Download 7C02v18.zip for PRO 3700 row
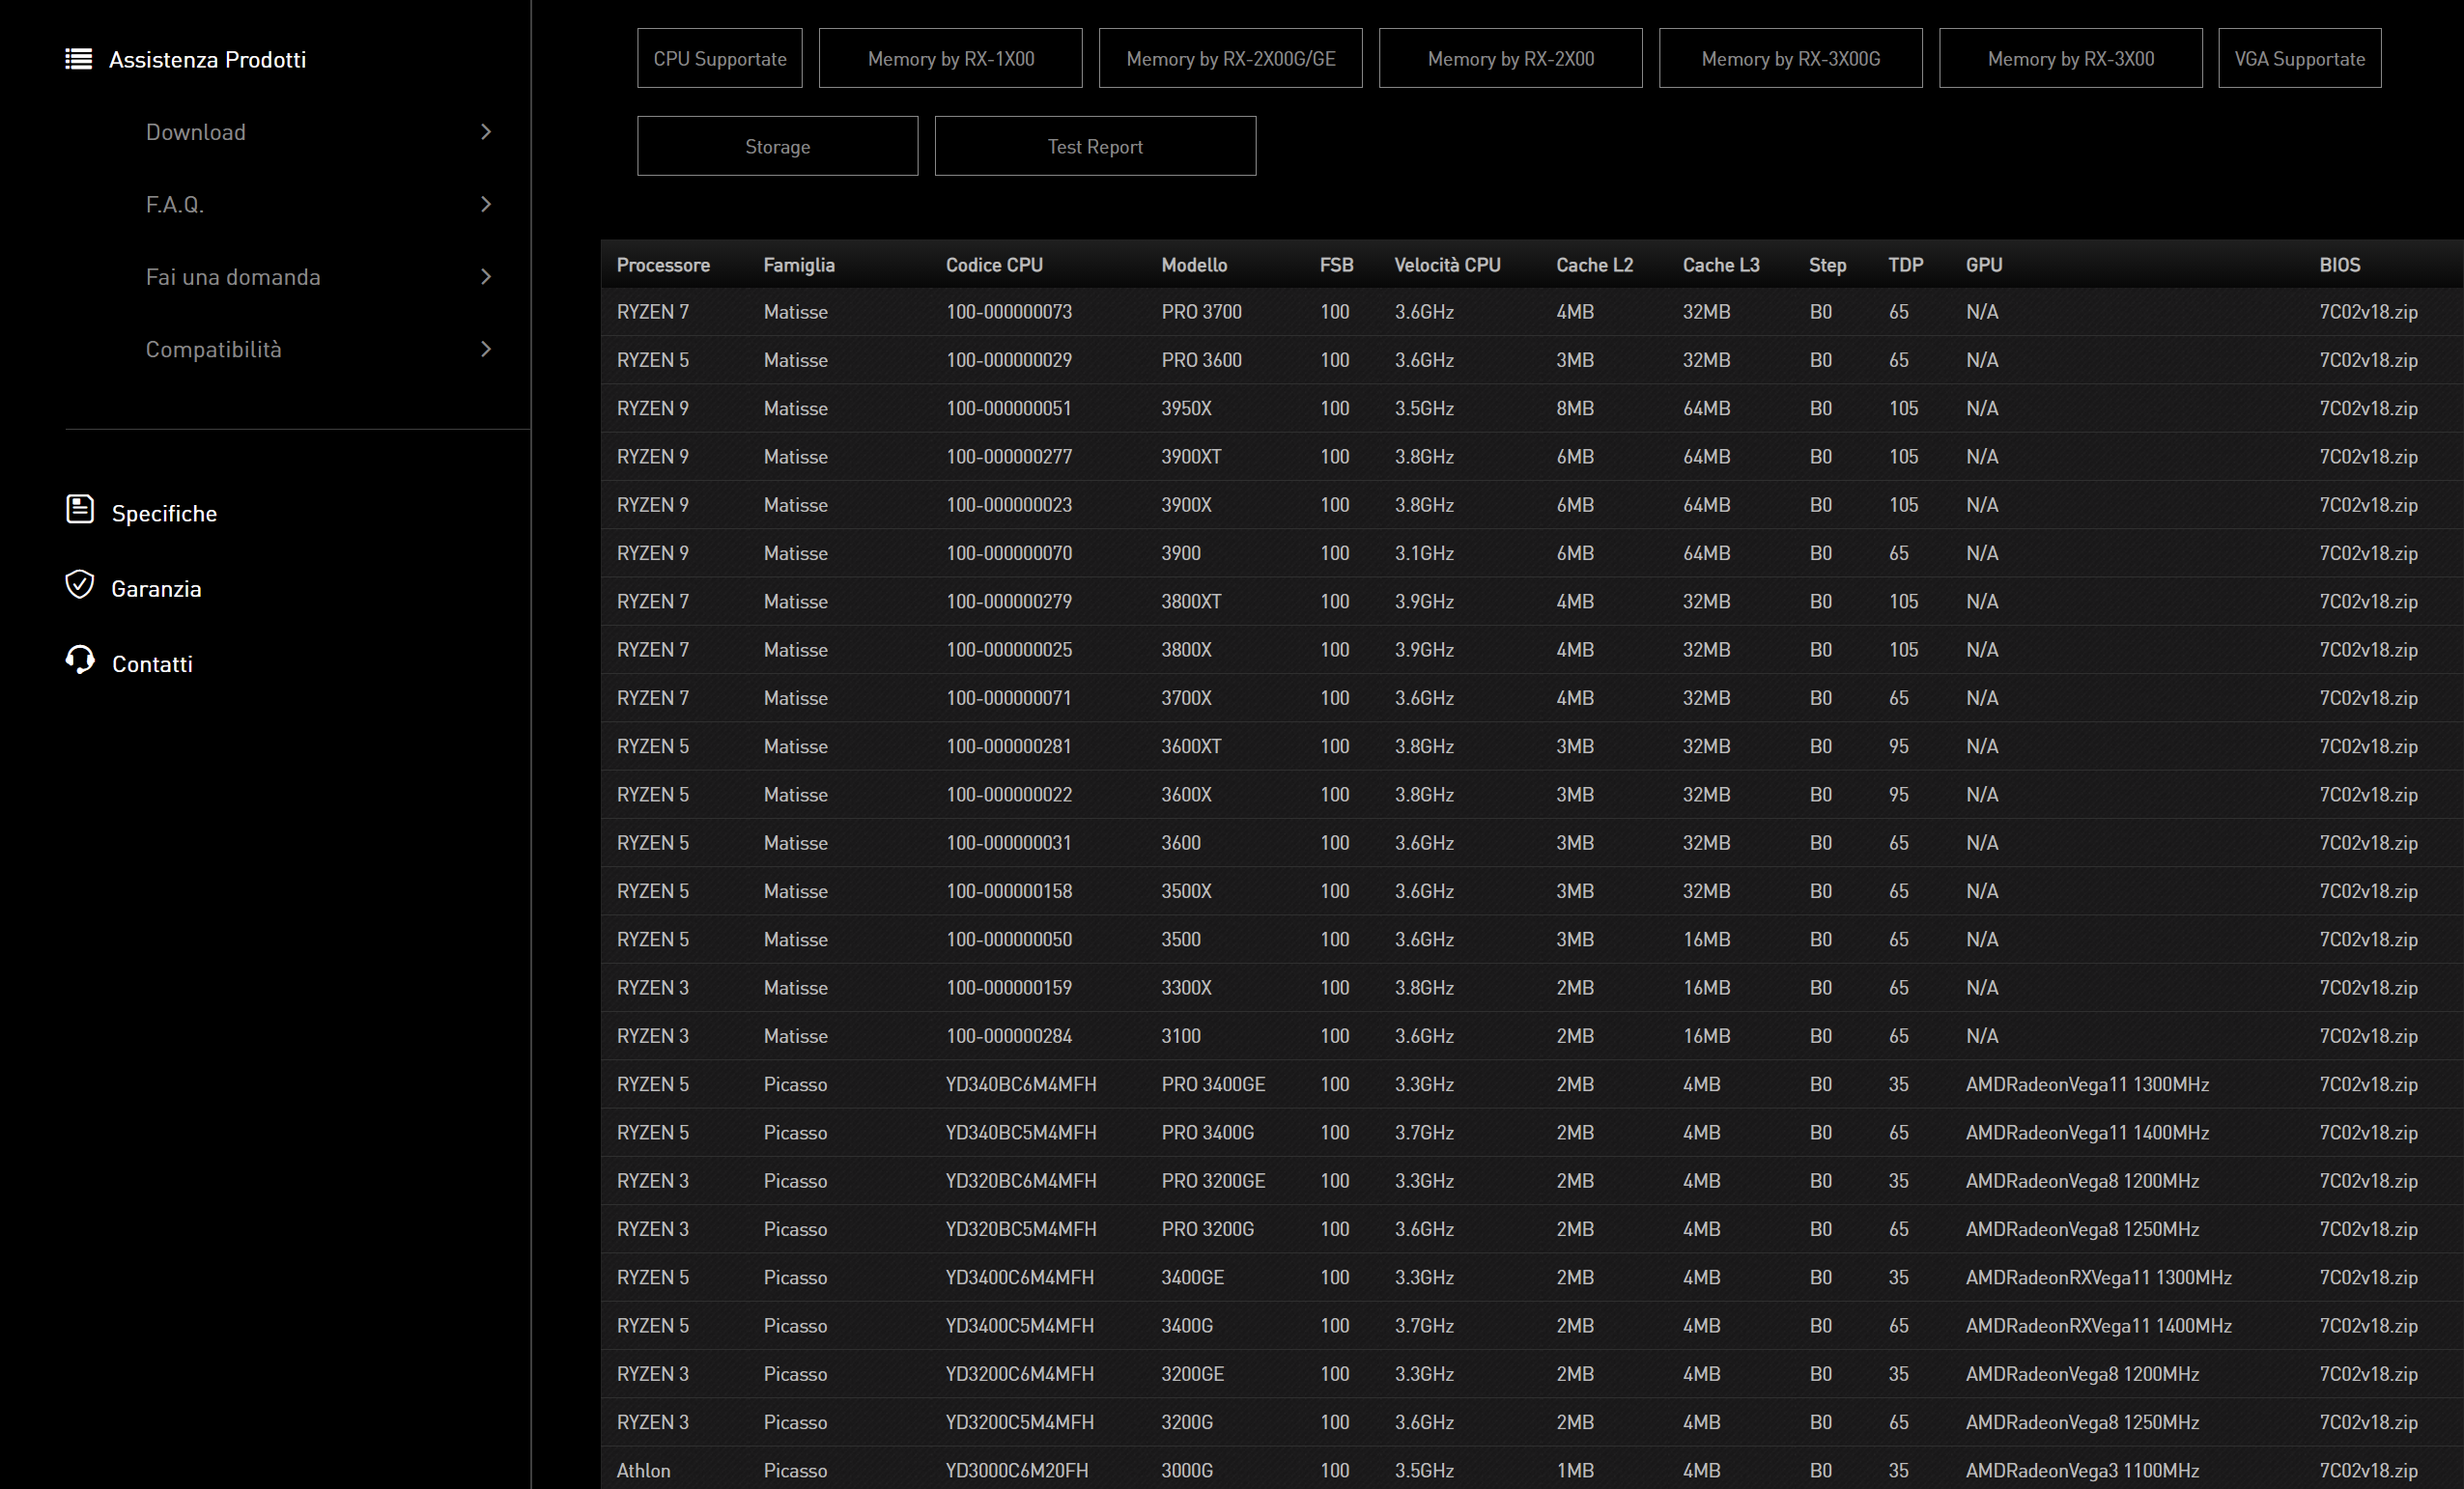This screenshot has width=2464, height=1489. click(x=2369, y=312)
